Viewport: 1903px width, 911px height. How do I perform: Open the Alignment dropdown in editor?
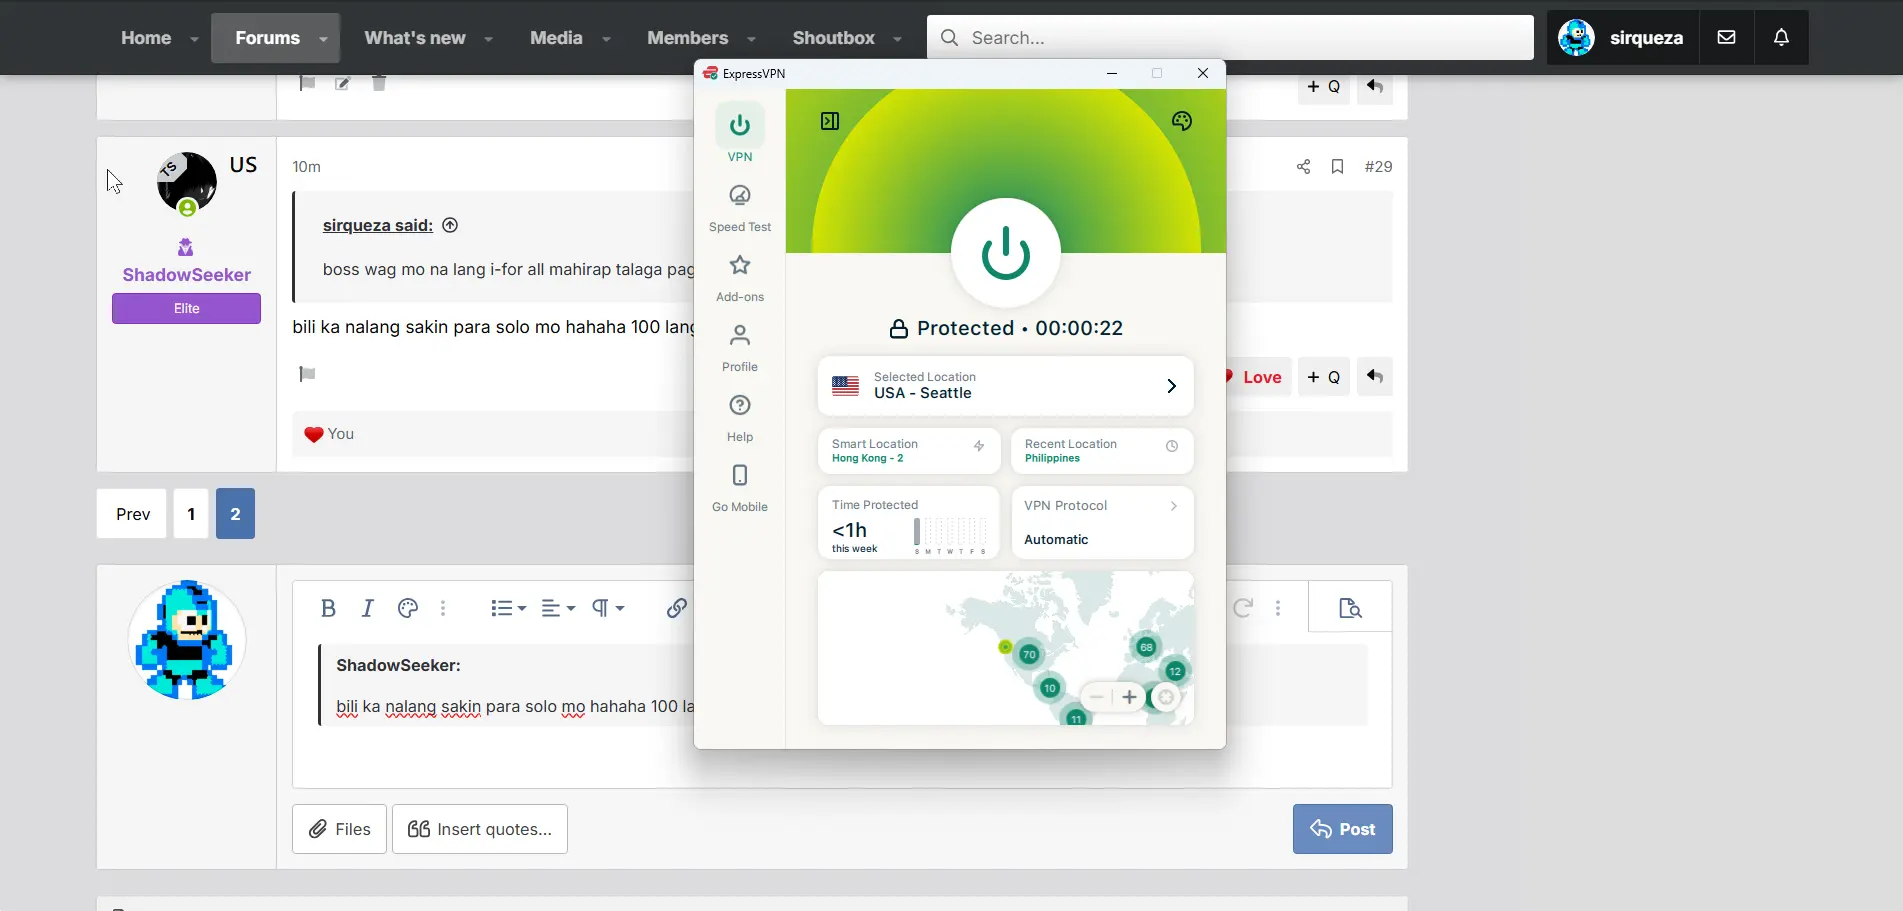558,608
